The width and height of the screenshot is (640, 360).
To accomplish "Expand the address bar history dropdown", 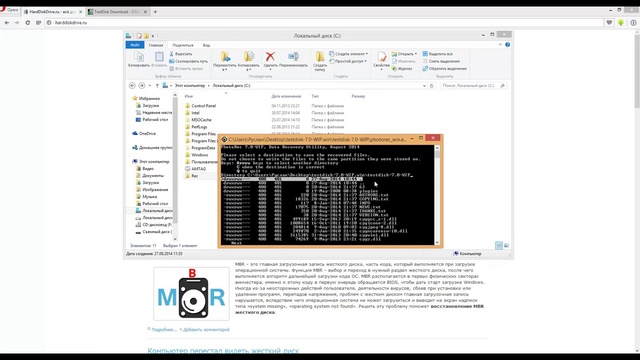I will click(424, 86).
